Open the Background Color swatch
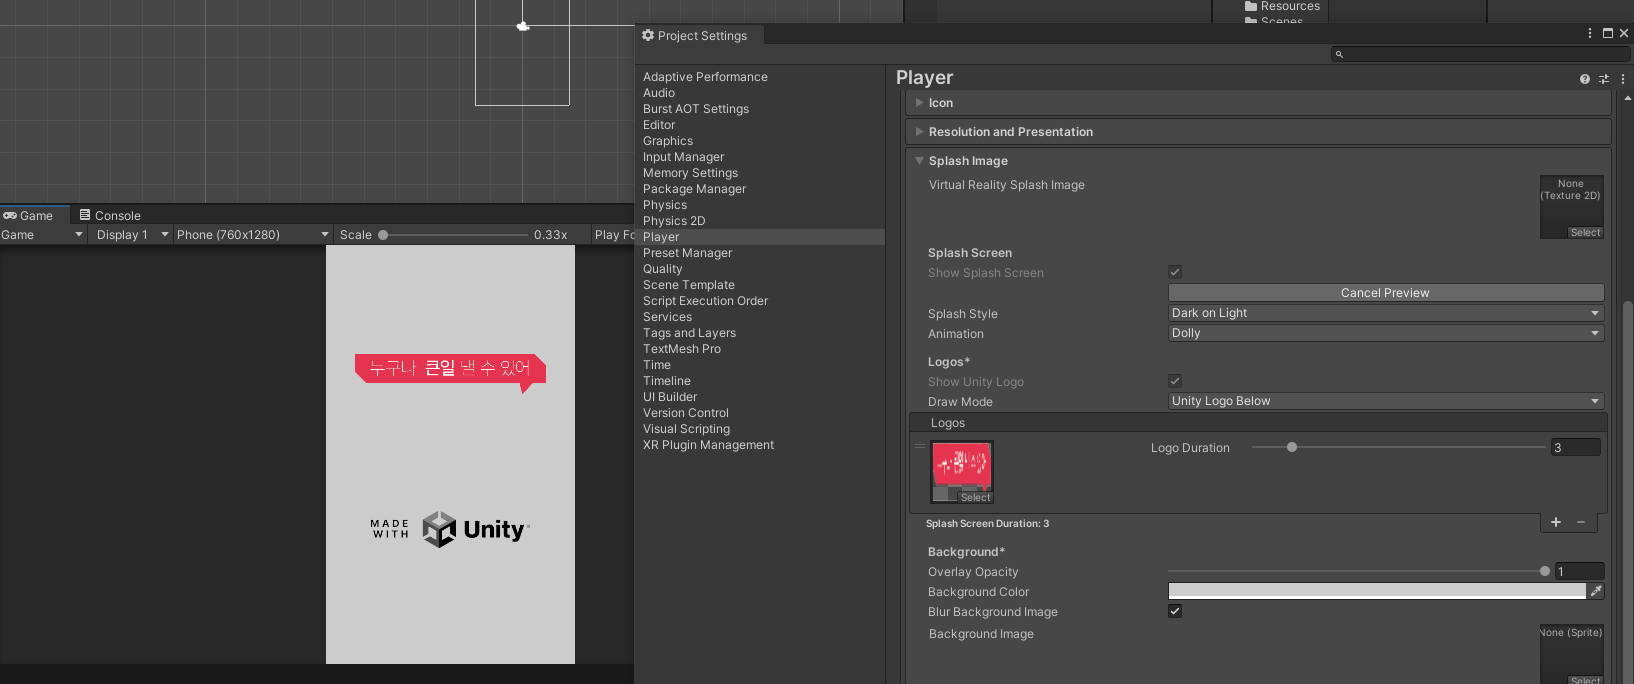 click(x=1377, y=591)
